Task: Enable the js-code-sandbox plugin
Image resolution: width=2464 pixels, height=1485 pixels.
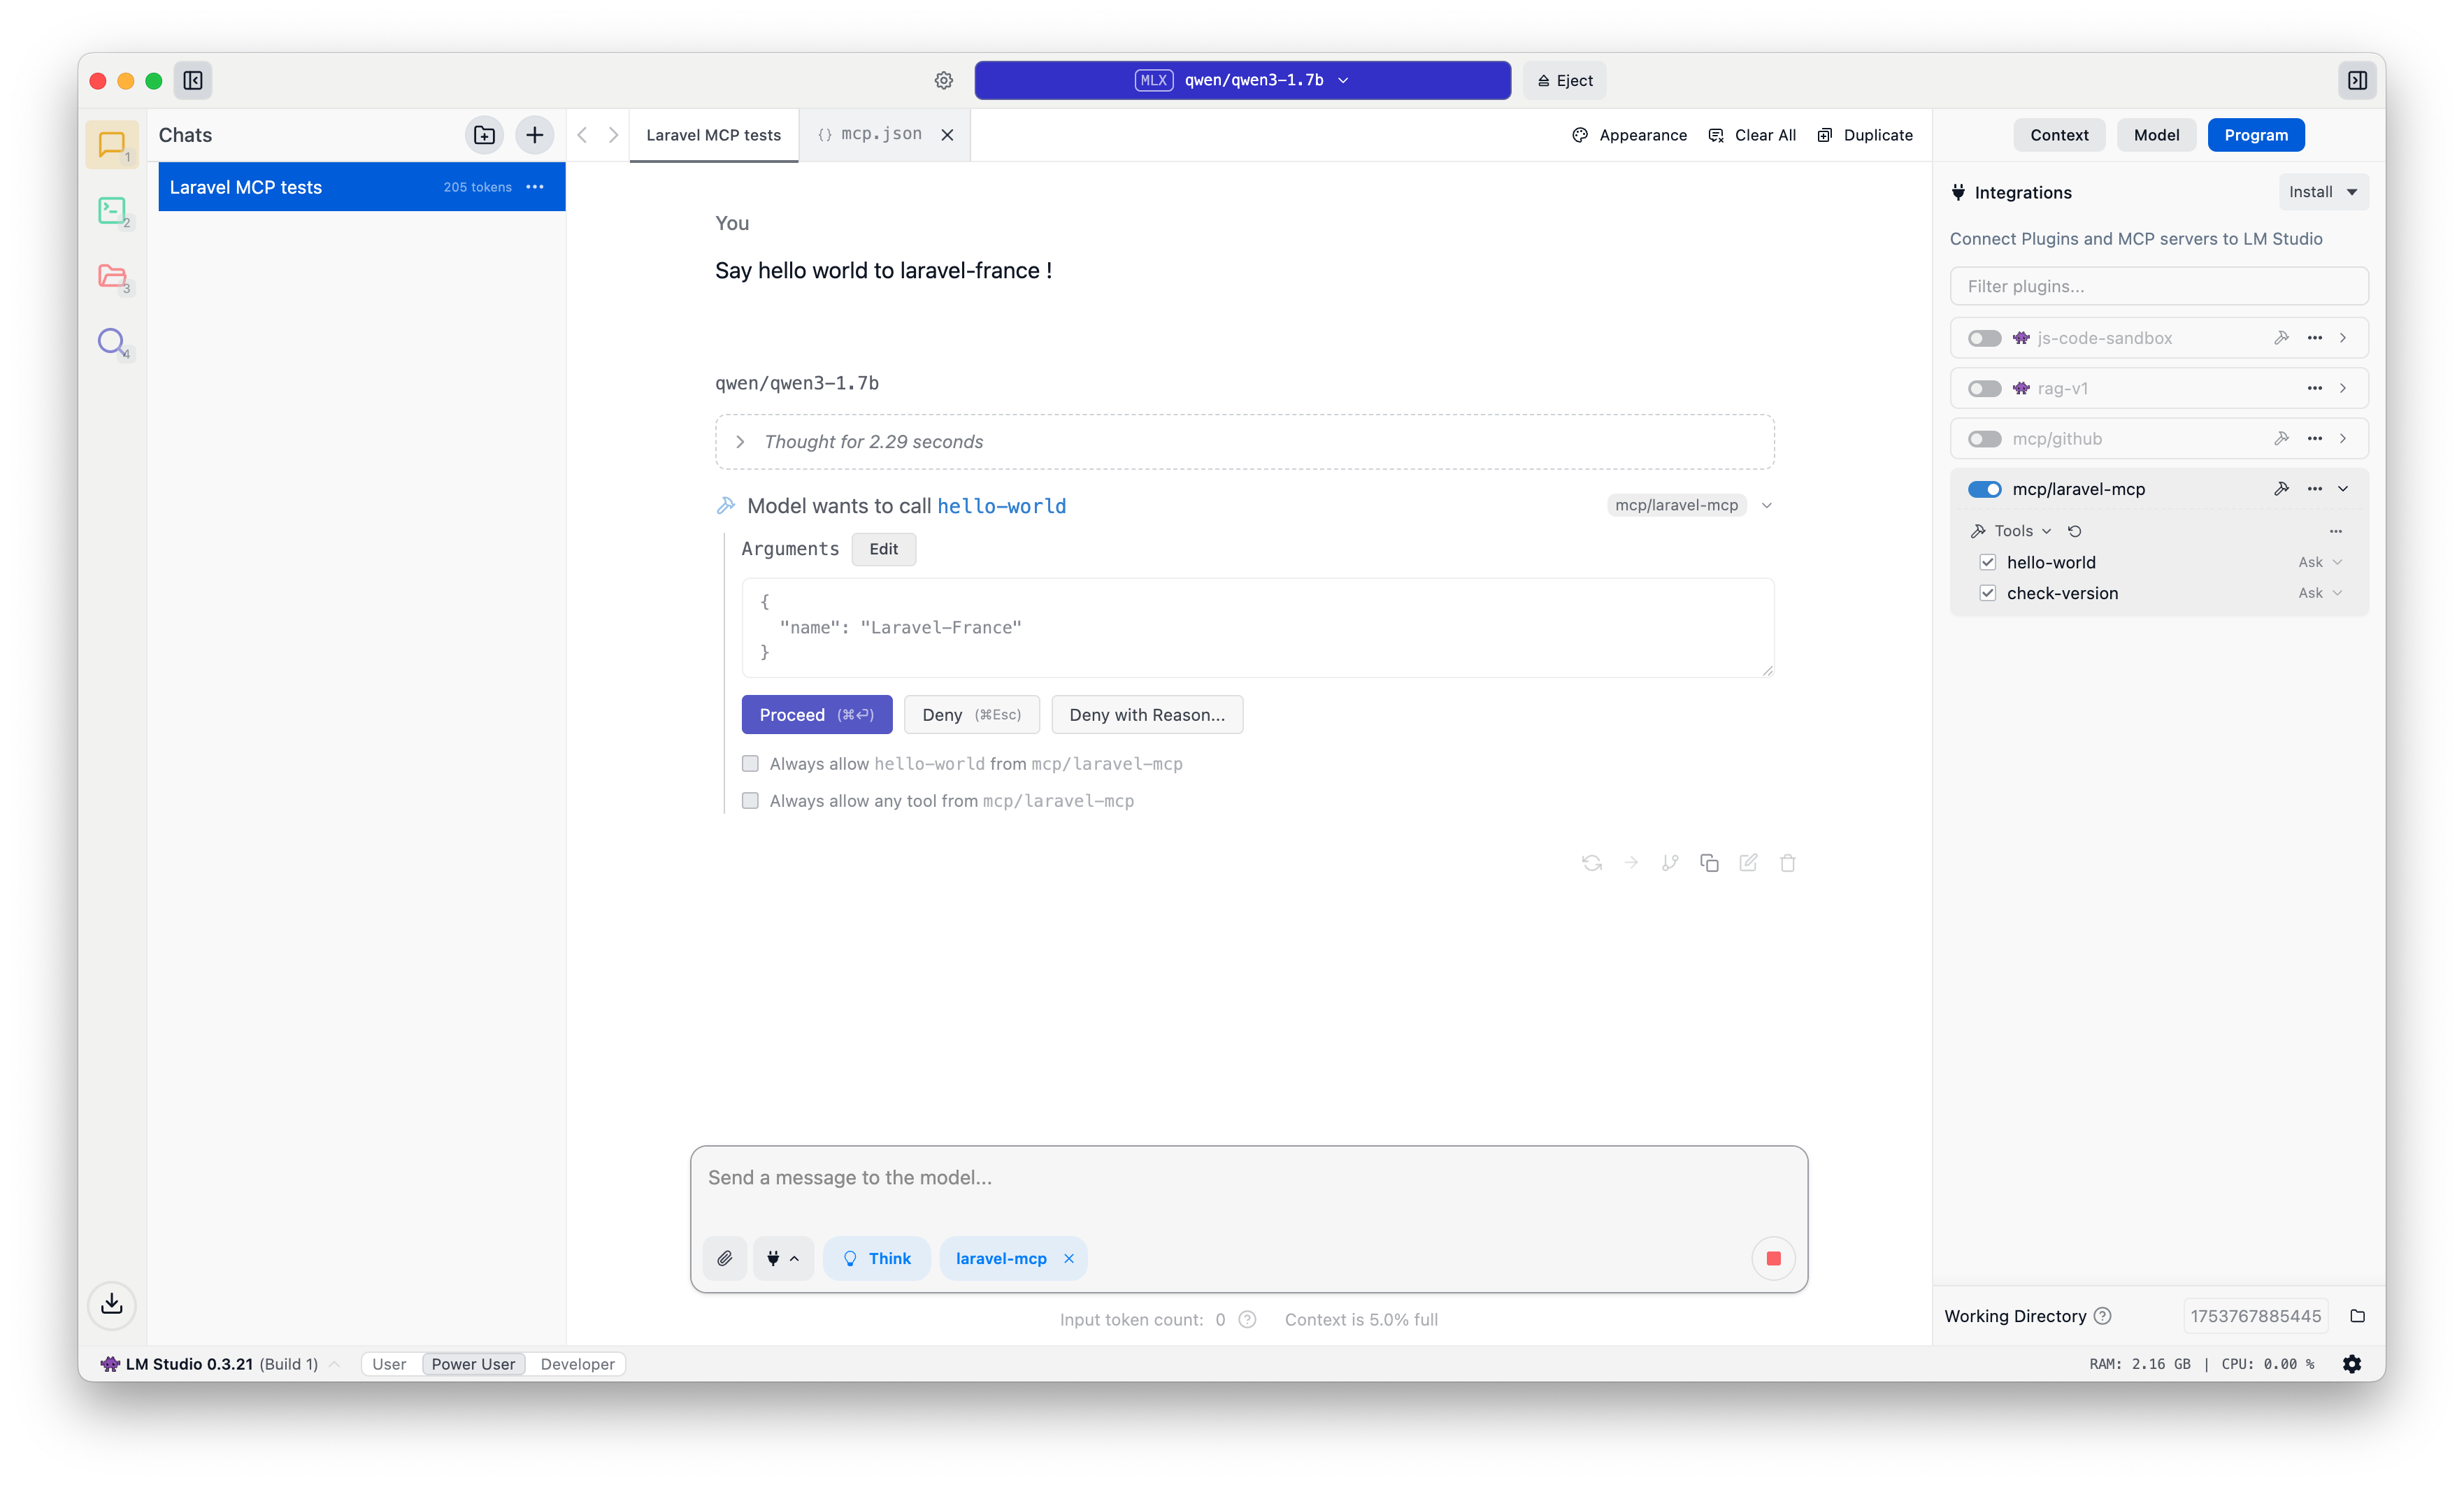Action: tap(1985, 338)
